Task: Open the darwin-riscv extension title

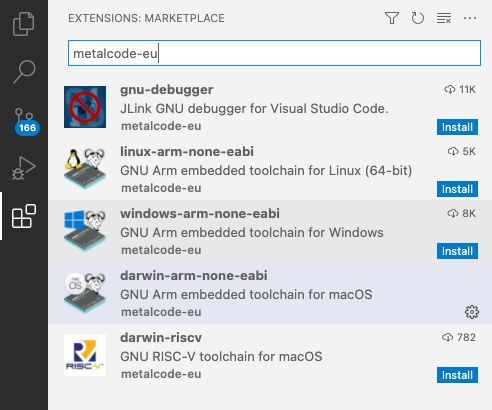Action: coord(161,338)
